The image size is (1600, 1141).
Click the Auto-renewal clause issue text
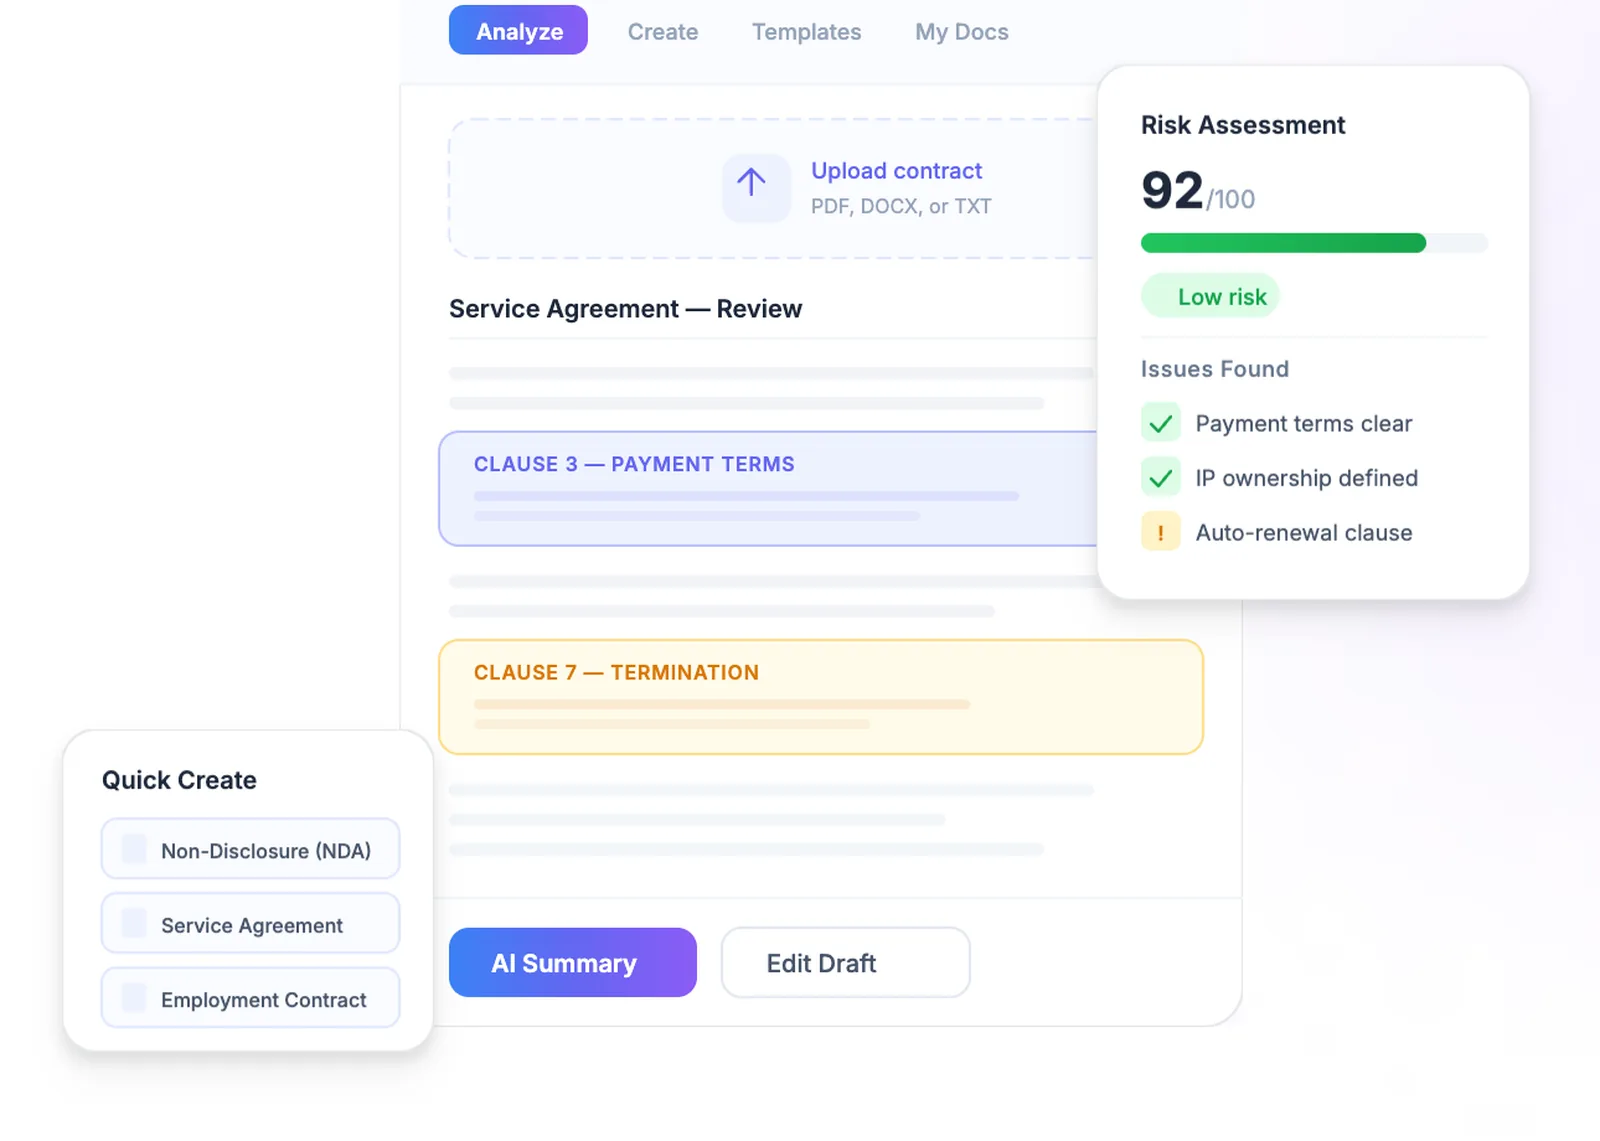click(x=1304, y=533)
